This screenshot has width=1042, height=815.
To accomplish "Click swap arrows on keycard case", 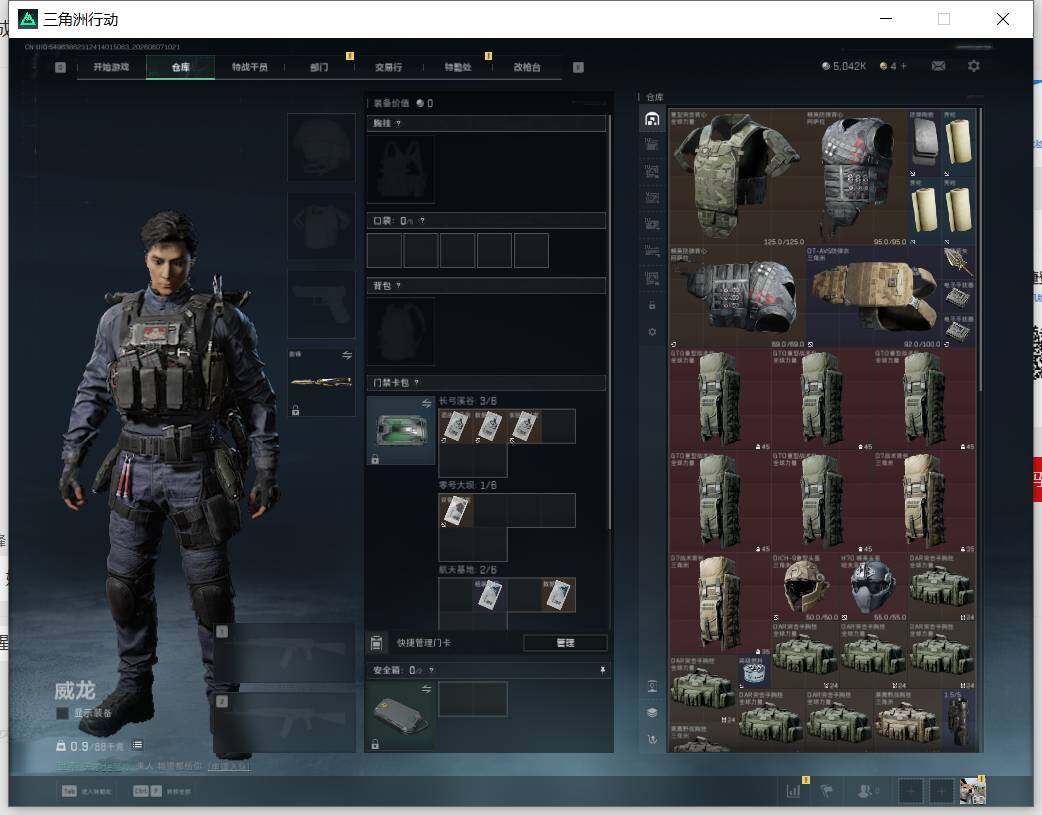I will pos(426,404).
